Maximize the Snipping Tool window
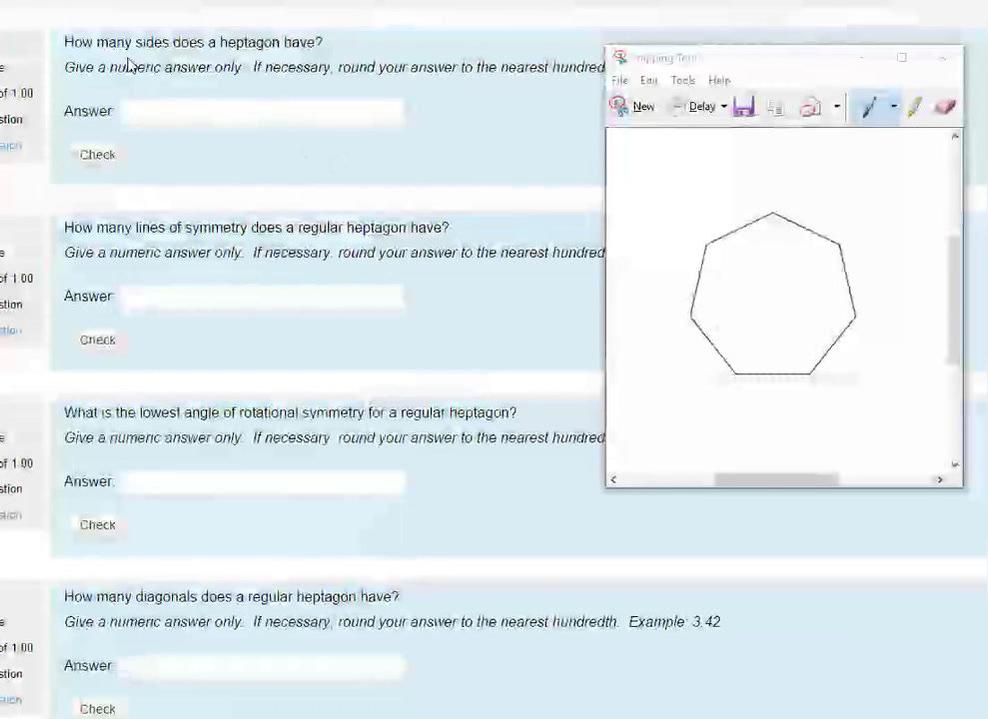 (902, 58)
